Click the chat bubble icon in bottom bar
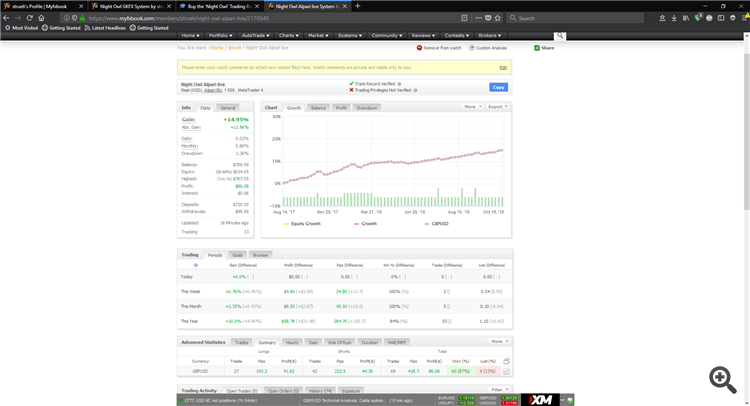The width and height of the screenshot is (750, 406). (x=570, y=400)
